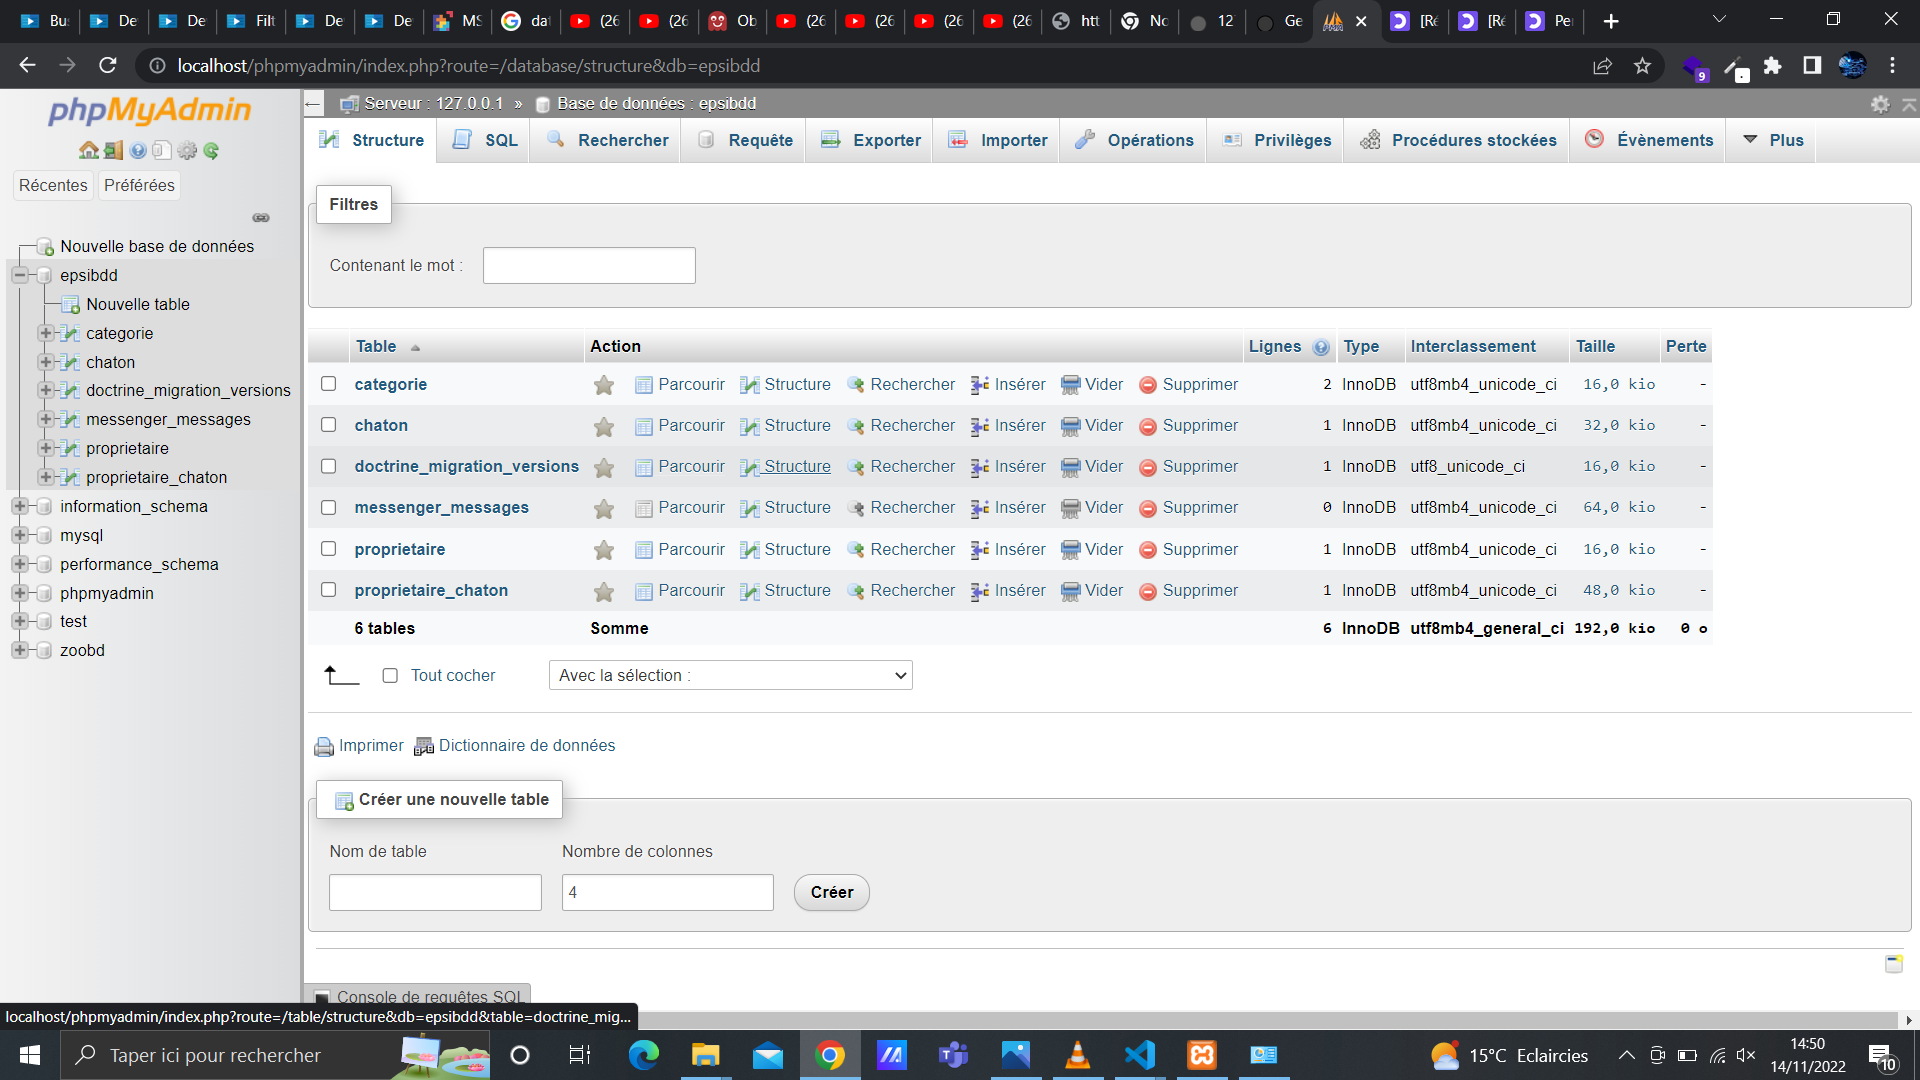Refresh the navigation panel via sidebar icon

(211, 151)
